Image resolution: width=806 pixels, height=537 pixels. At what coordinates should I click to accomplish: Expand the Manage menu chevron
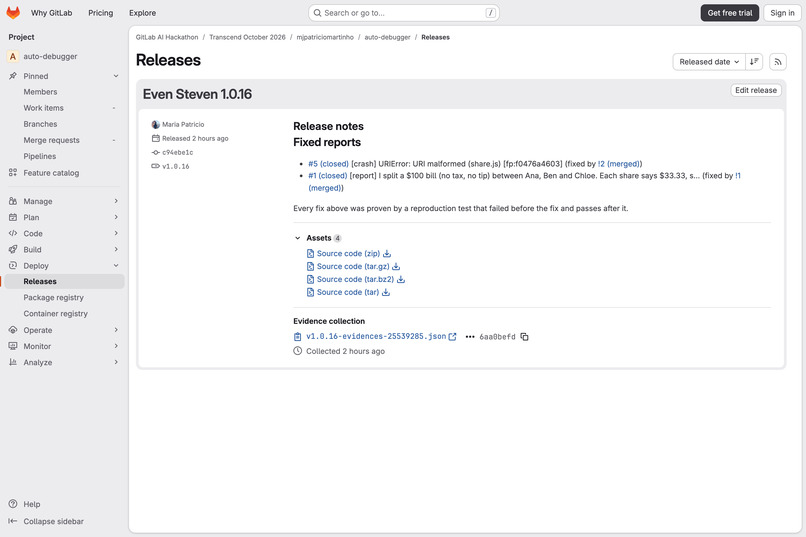116,201
